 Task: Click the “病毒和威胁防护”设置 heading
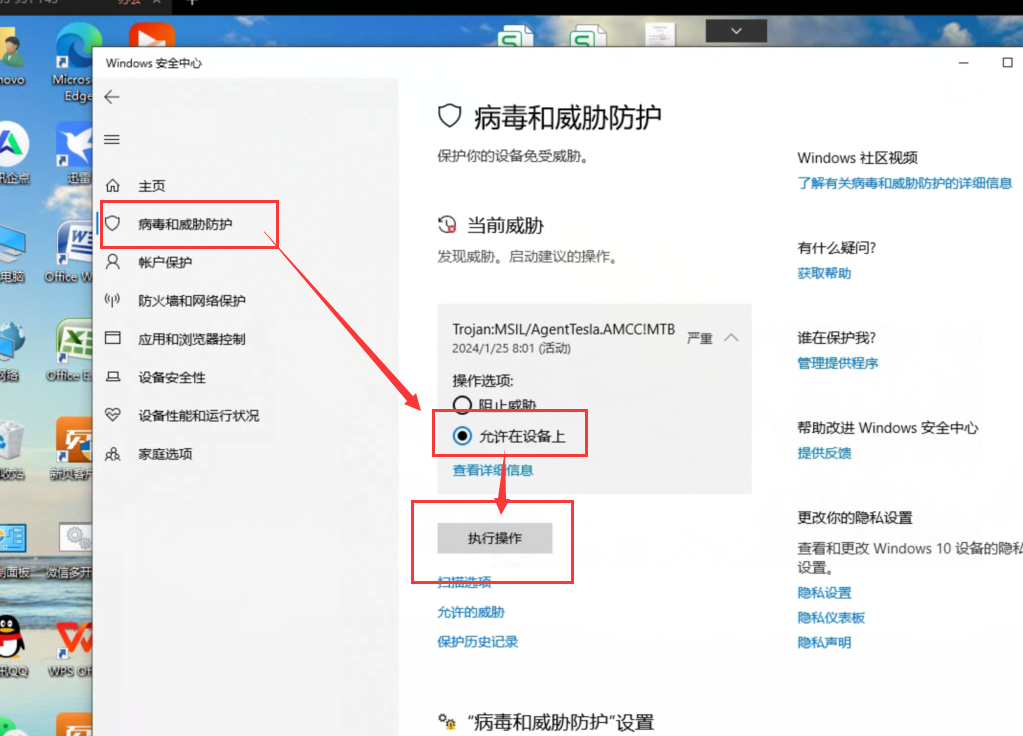click(561, 722)
